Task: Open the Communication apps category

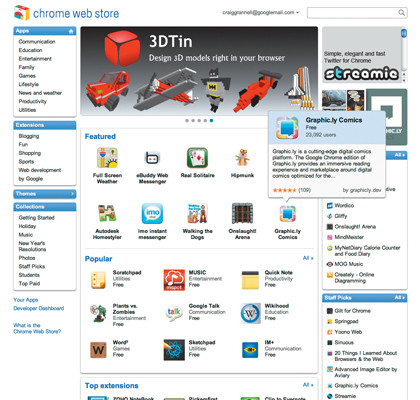Action: click(x=37, y=42)
